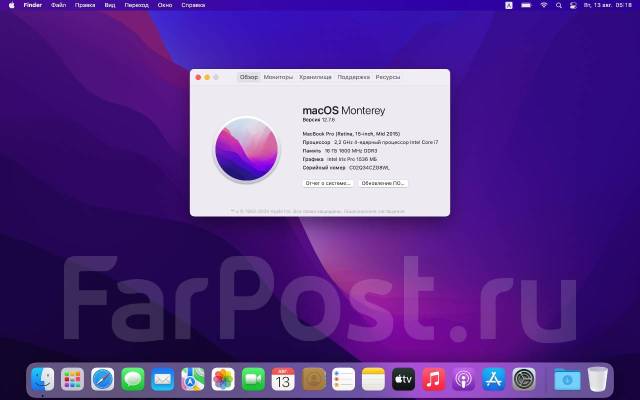
Task: Open Calendar showing 13 in dock
Action: point(283,379)
